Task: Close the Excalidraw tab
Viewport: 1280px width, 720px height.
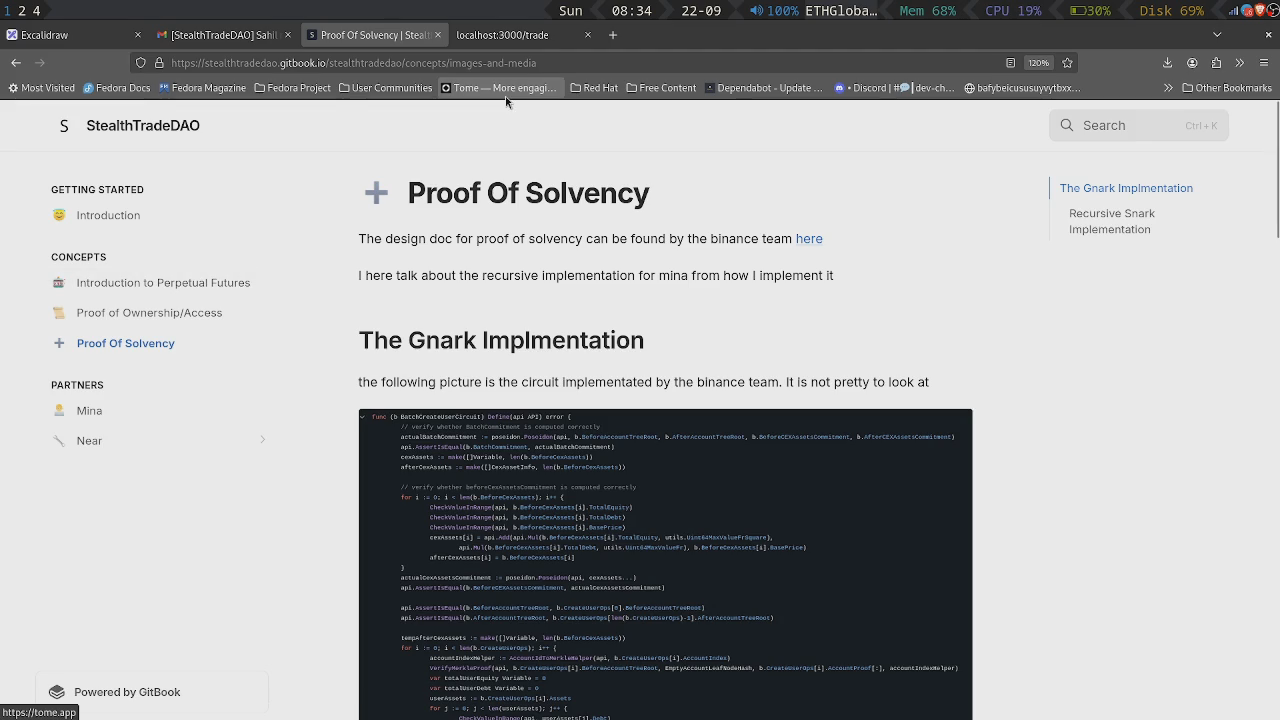Action: [x=138, y=35]
